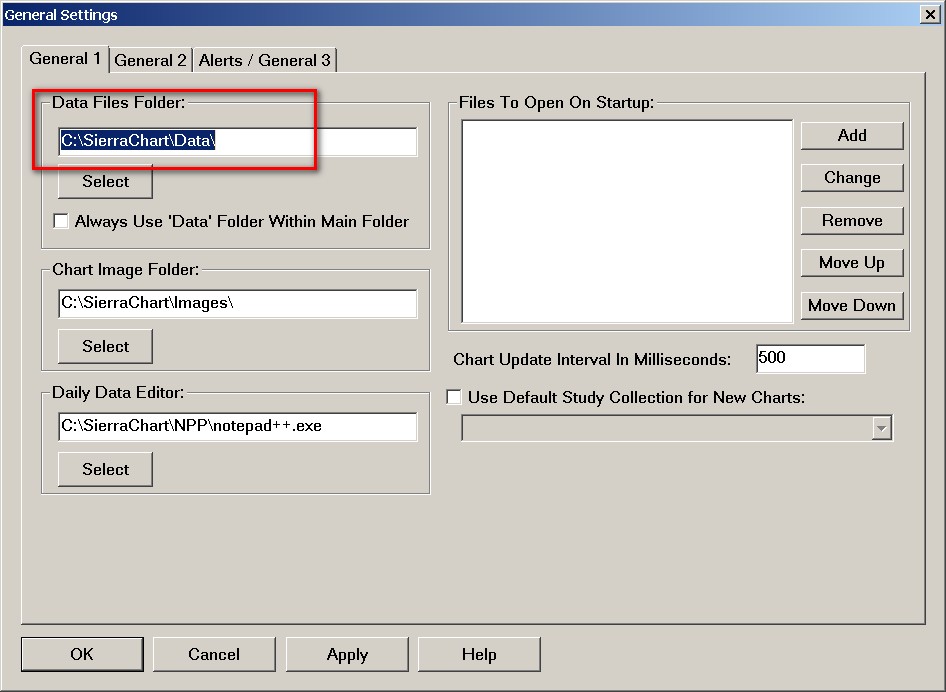This screenshot has height=692, width=946.
Task: Click the Add startup file button
Action: [852, 136]
